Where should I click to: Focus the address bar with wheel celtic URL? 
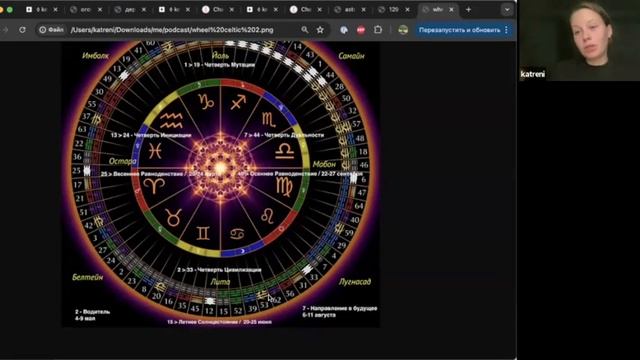point(172,30)
